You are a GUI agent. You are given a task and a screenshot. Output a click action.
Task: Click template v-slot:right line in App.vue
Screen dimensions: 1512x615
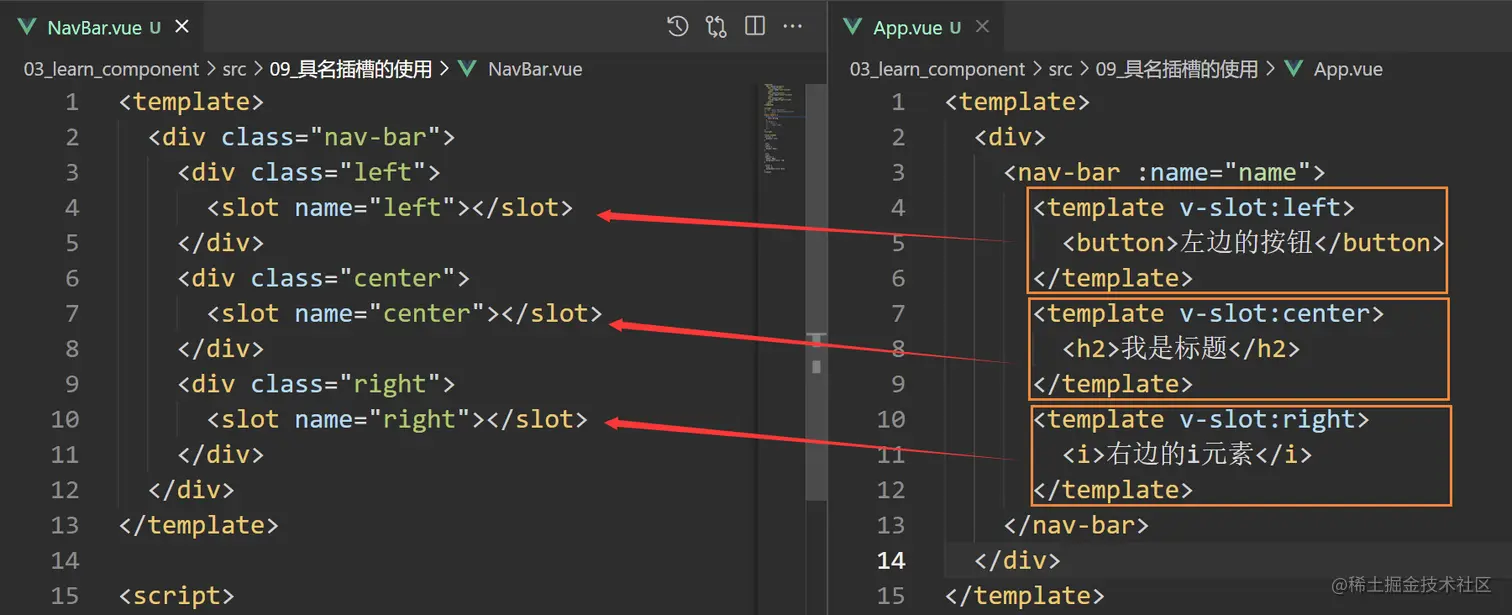click(1201, 419)
